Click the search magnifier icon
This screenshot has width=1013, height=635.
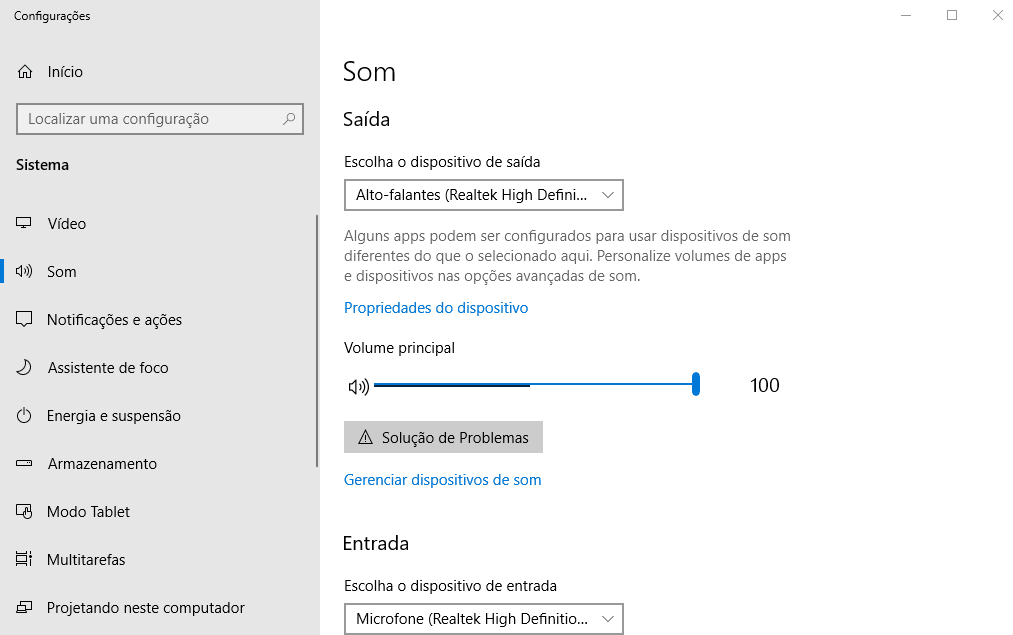(x=289, y=119)
